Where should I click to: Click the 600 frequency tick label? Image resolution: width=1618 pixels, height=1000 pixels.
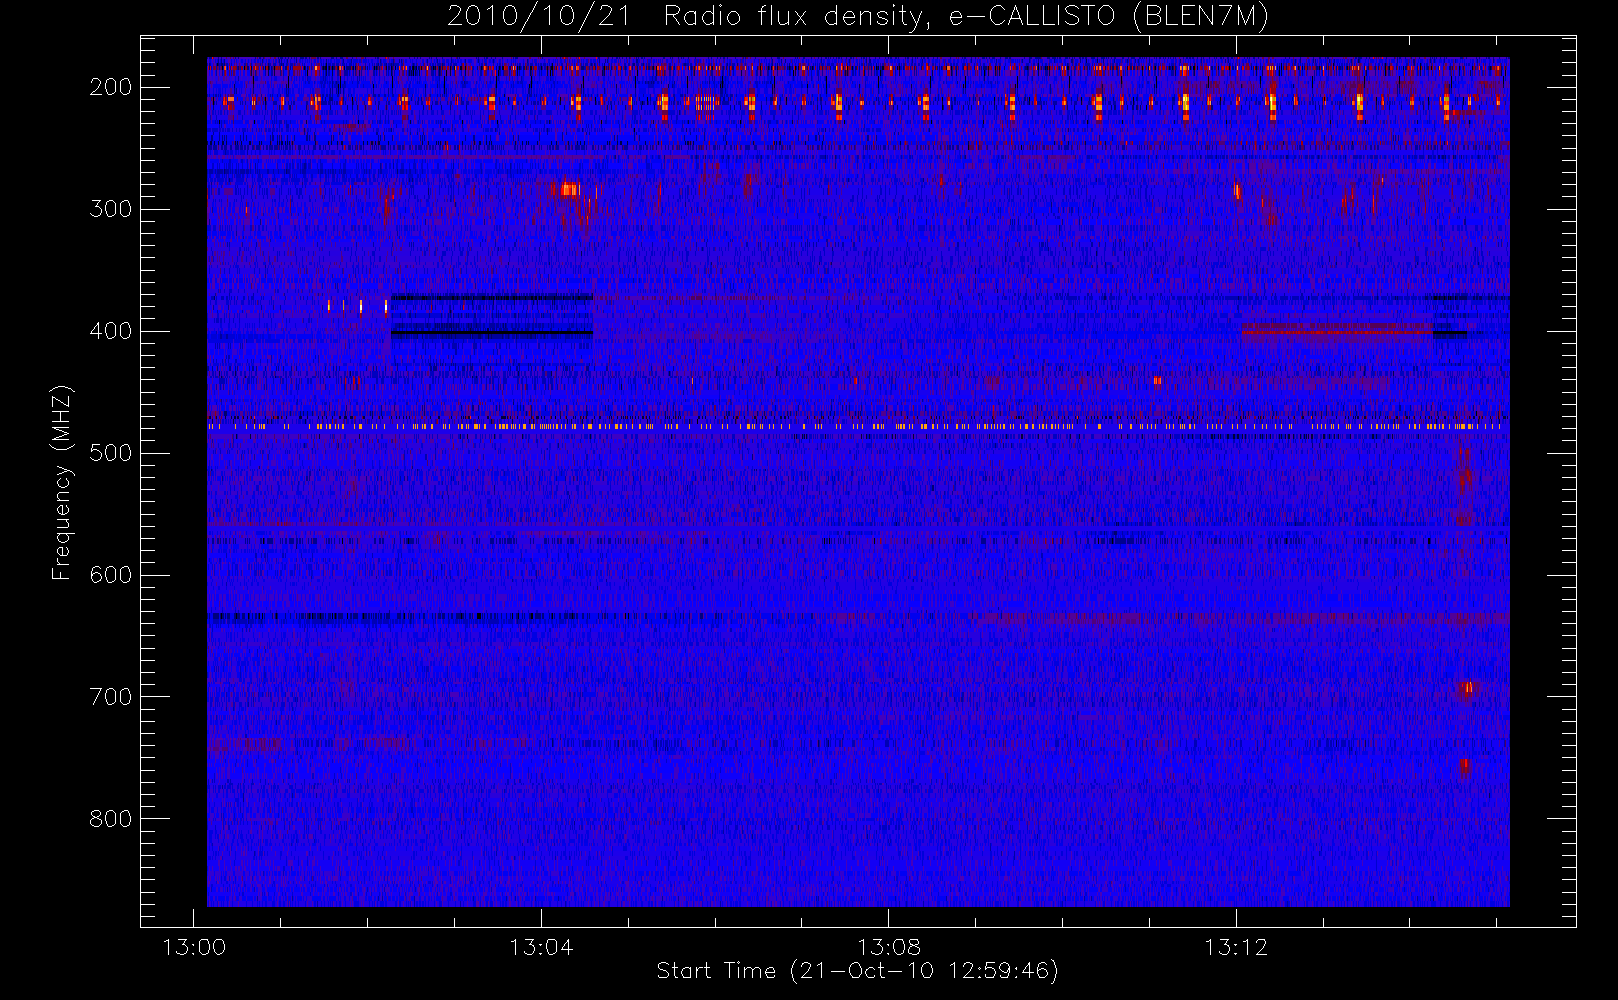(111, 575)
